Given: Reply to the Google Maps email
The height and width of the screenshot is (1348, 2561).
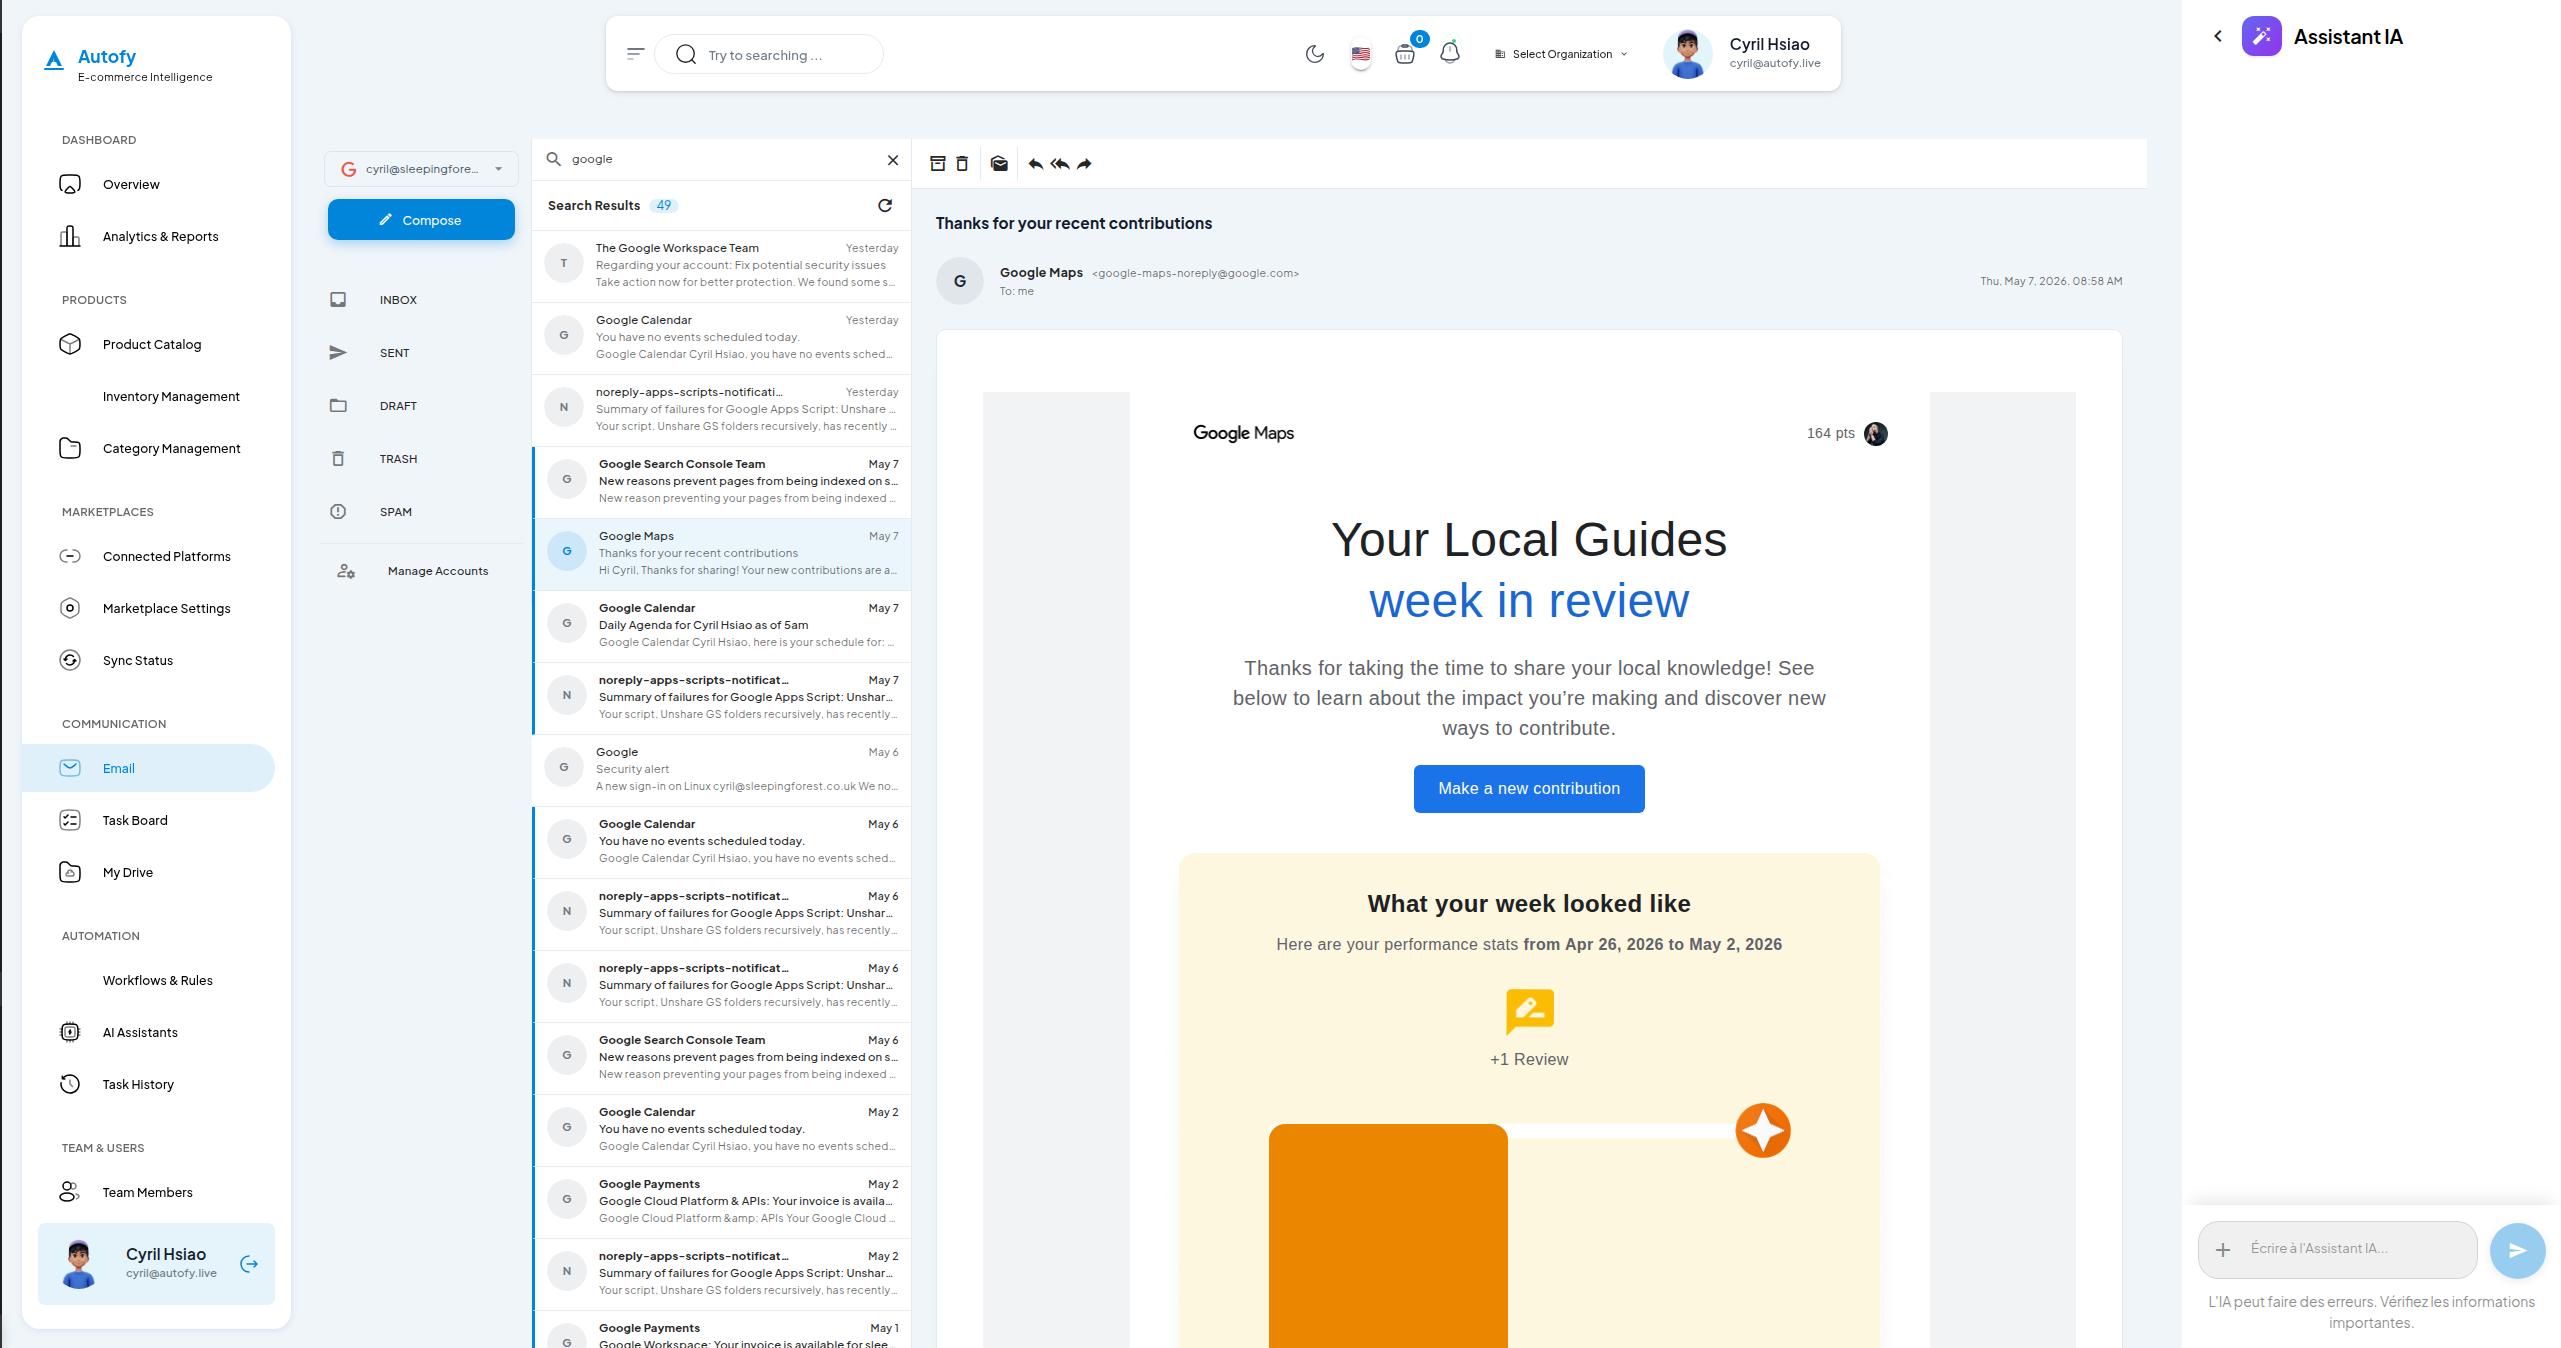Looking at the screenshot, I should pos(1036,164).
